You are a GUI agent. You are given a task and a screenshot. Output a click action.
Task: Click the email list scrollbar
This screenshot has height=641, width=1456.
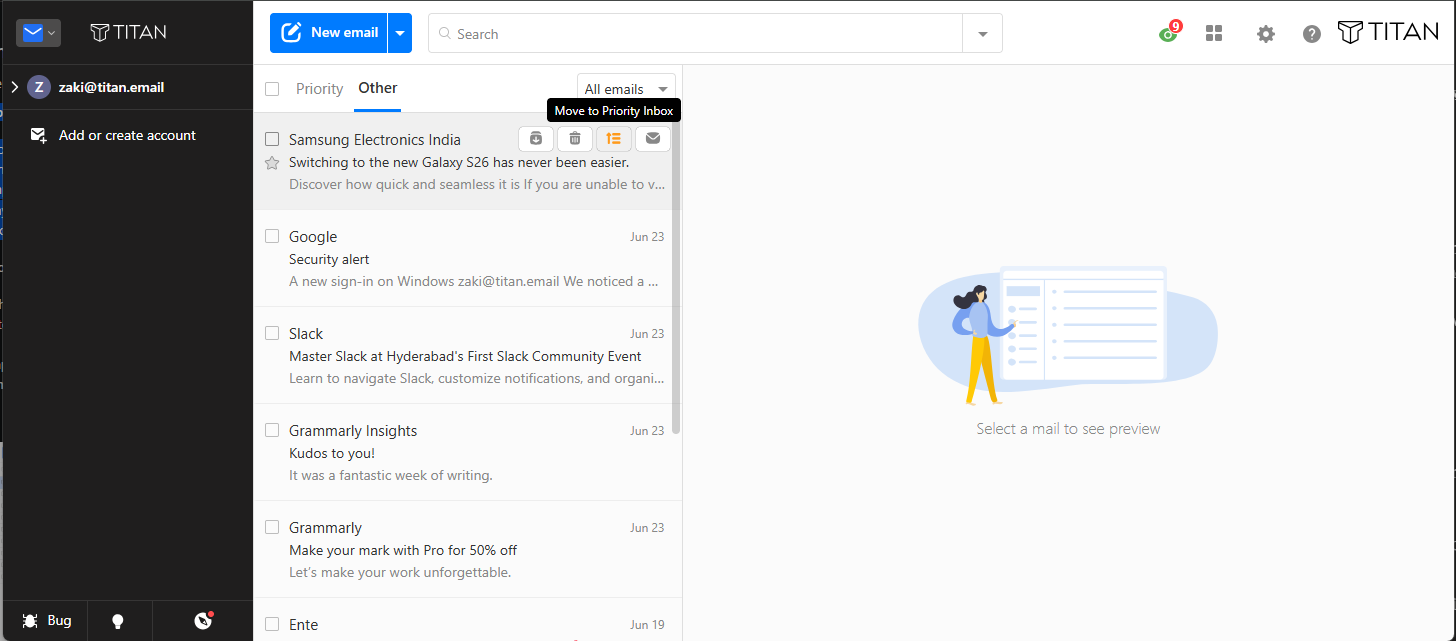(x=676, y=280)
